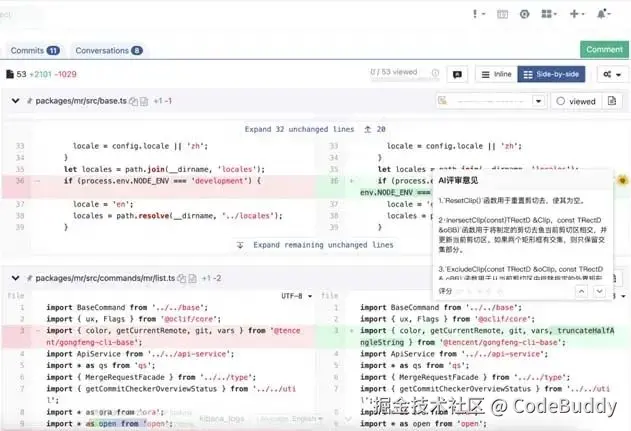Screen dimensions: 631x431
Task: Toggle comments with the speech bubble button
Action: [x=457, y=74]
